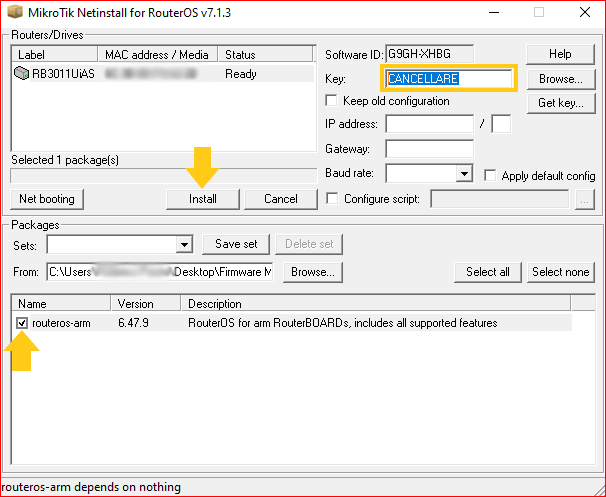
Task: Open configure script file picker ellipsis button
Action: [584, 199]
